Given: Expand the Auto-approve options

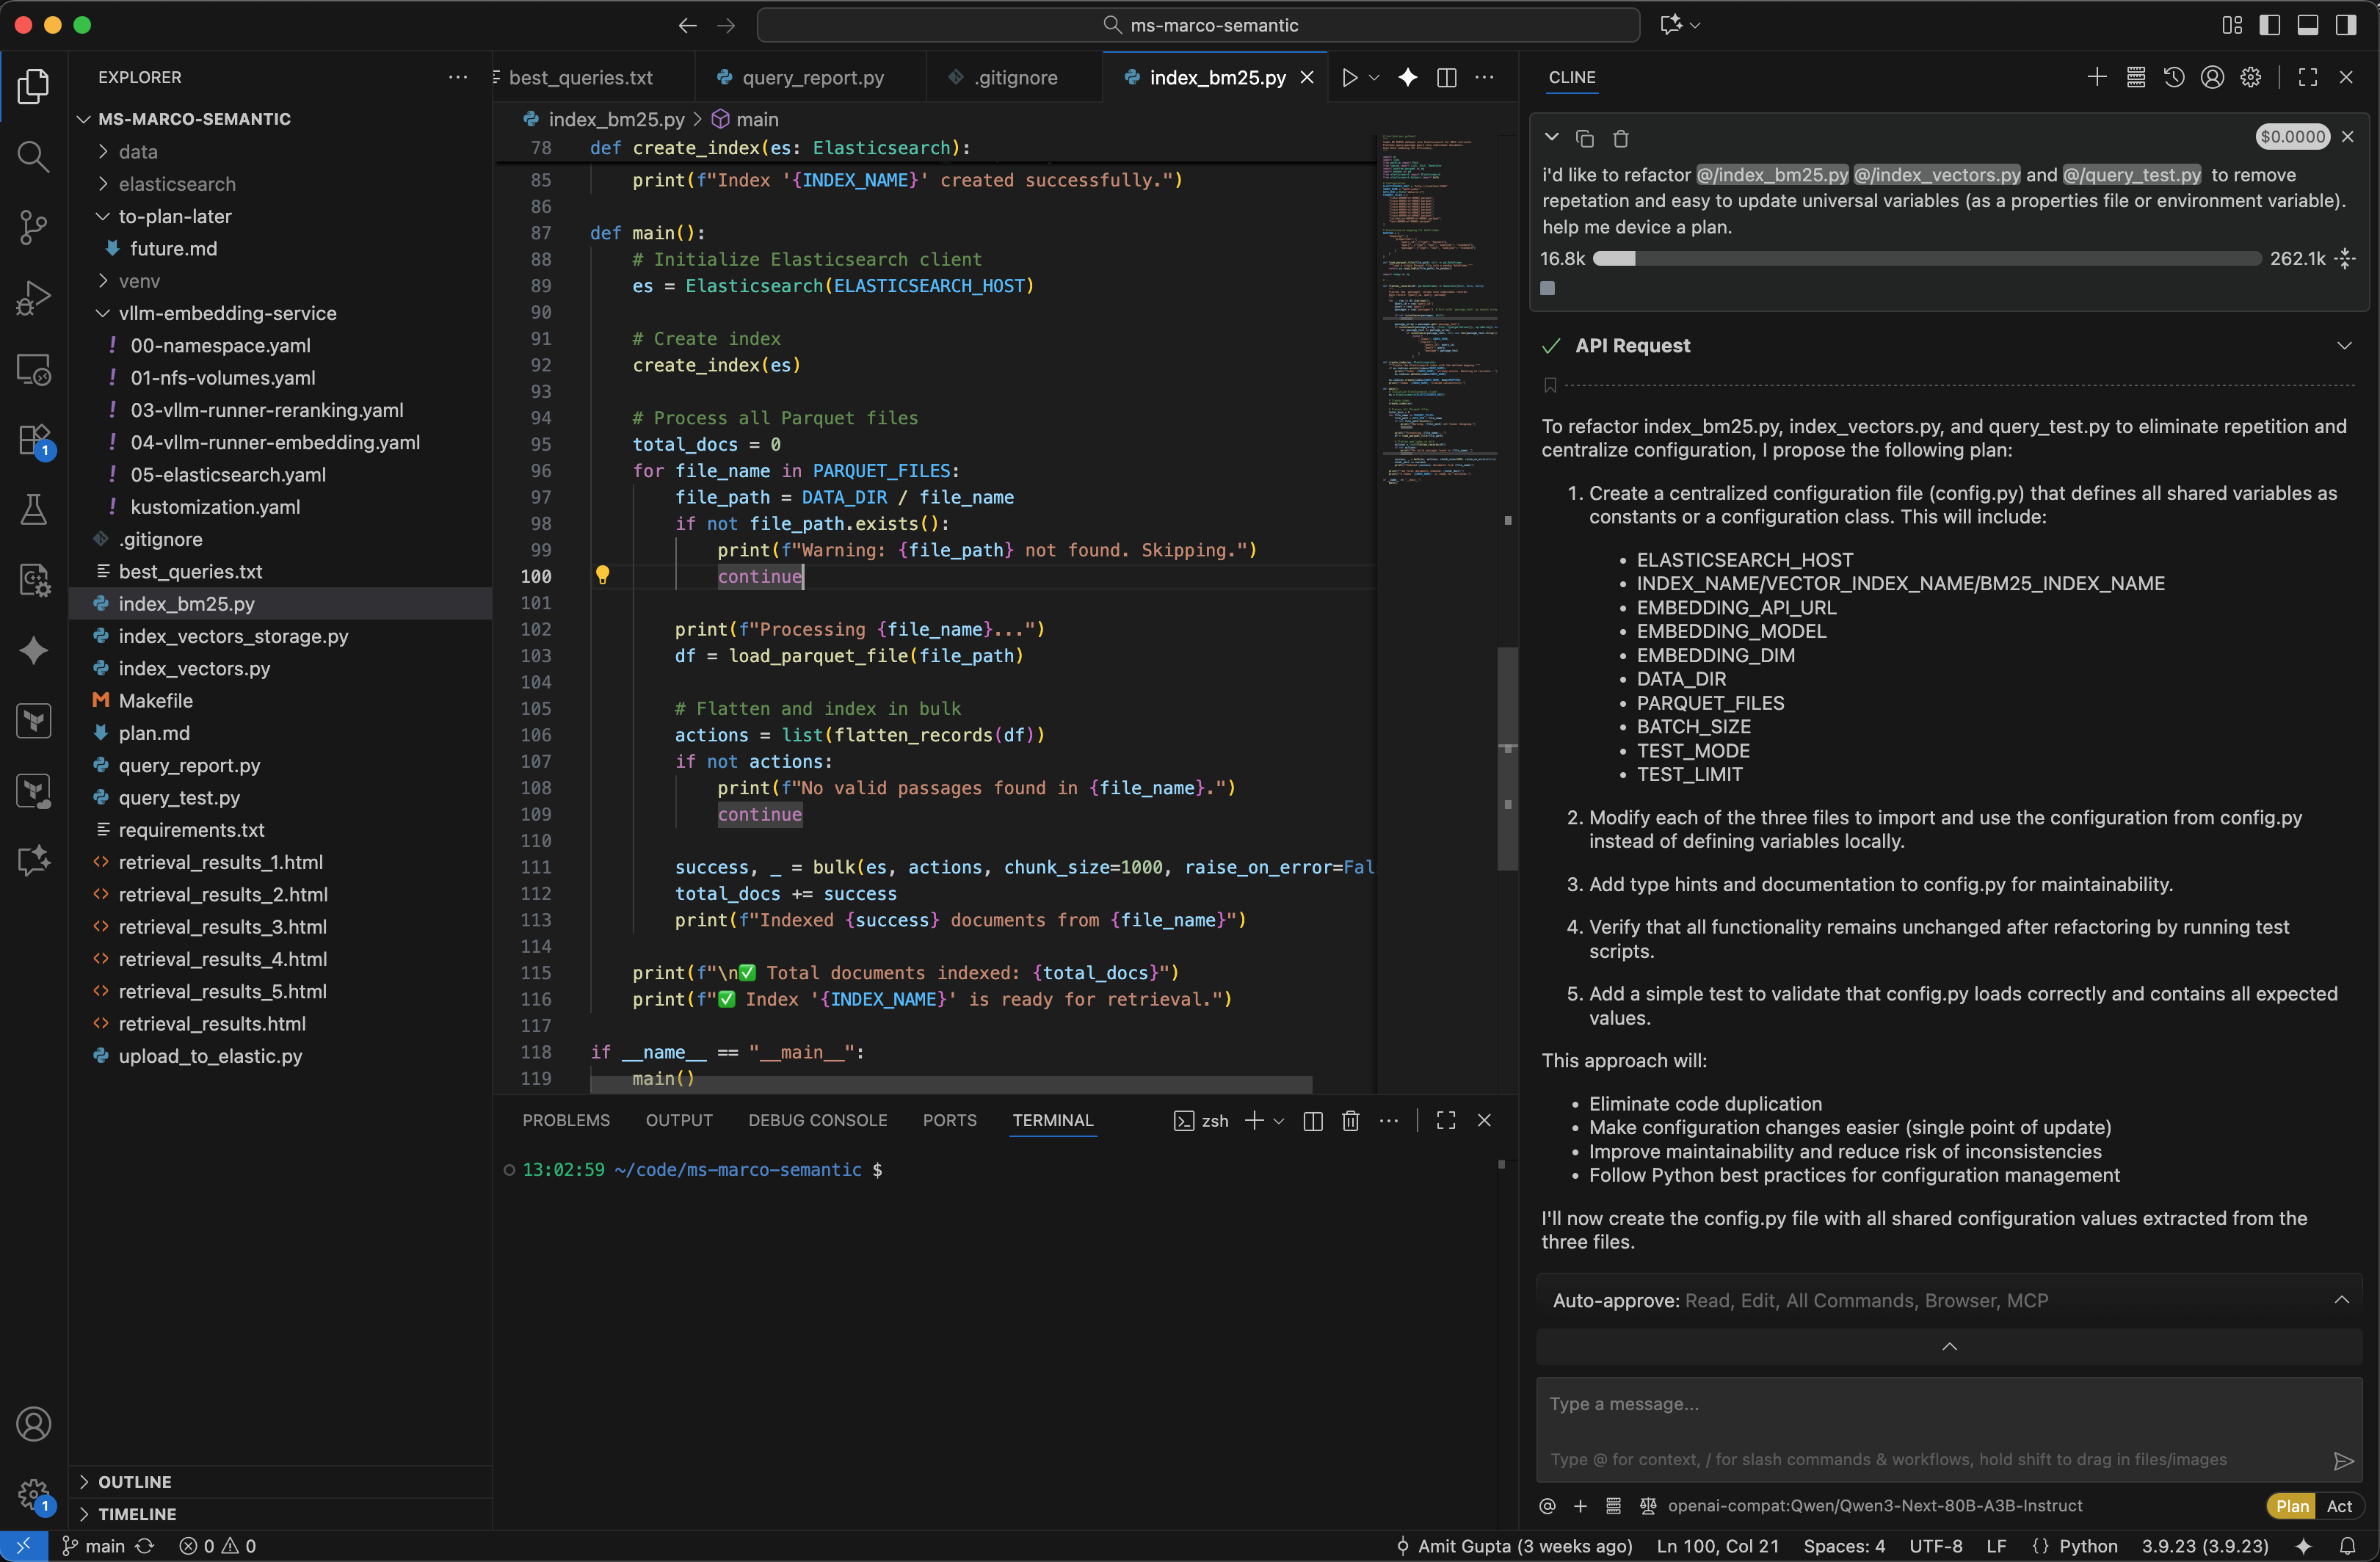Looking at the screenshot, I should coord(2342,1300).
